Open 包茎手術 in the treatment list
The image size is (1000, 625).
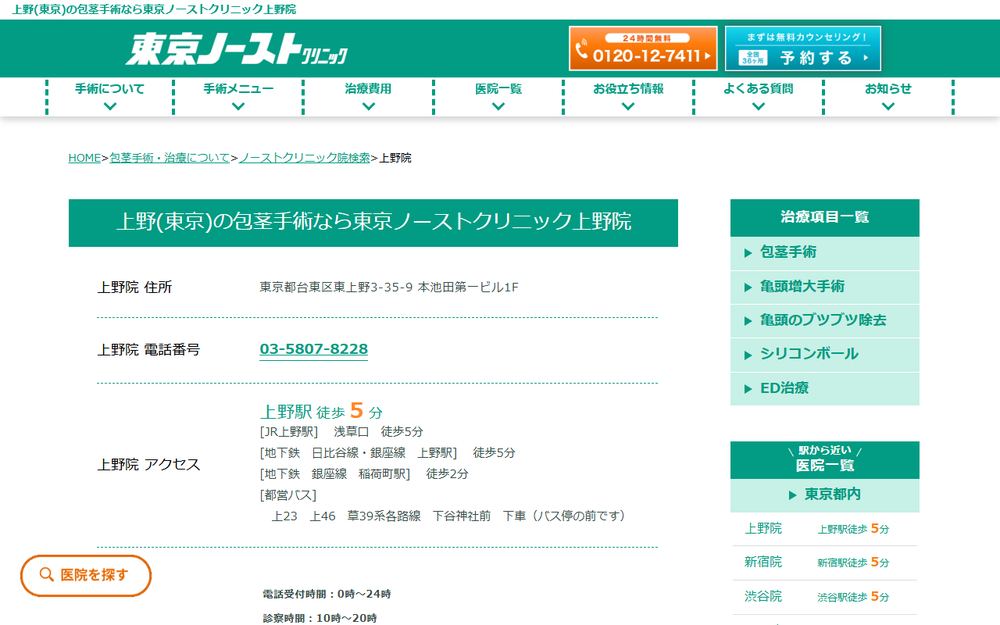click(x=825, y=253)
